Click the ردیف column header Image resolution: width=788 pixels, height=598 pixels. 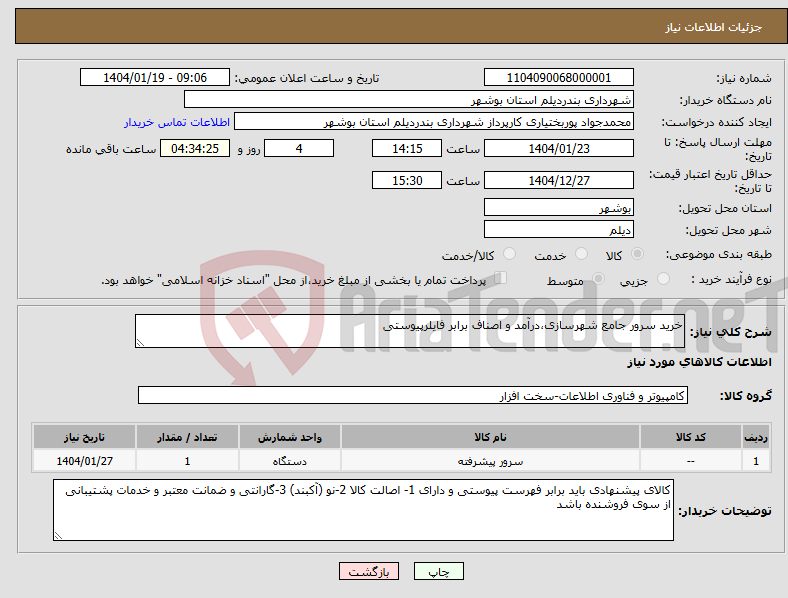coord(756,437)
